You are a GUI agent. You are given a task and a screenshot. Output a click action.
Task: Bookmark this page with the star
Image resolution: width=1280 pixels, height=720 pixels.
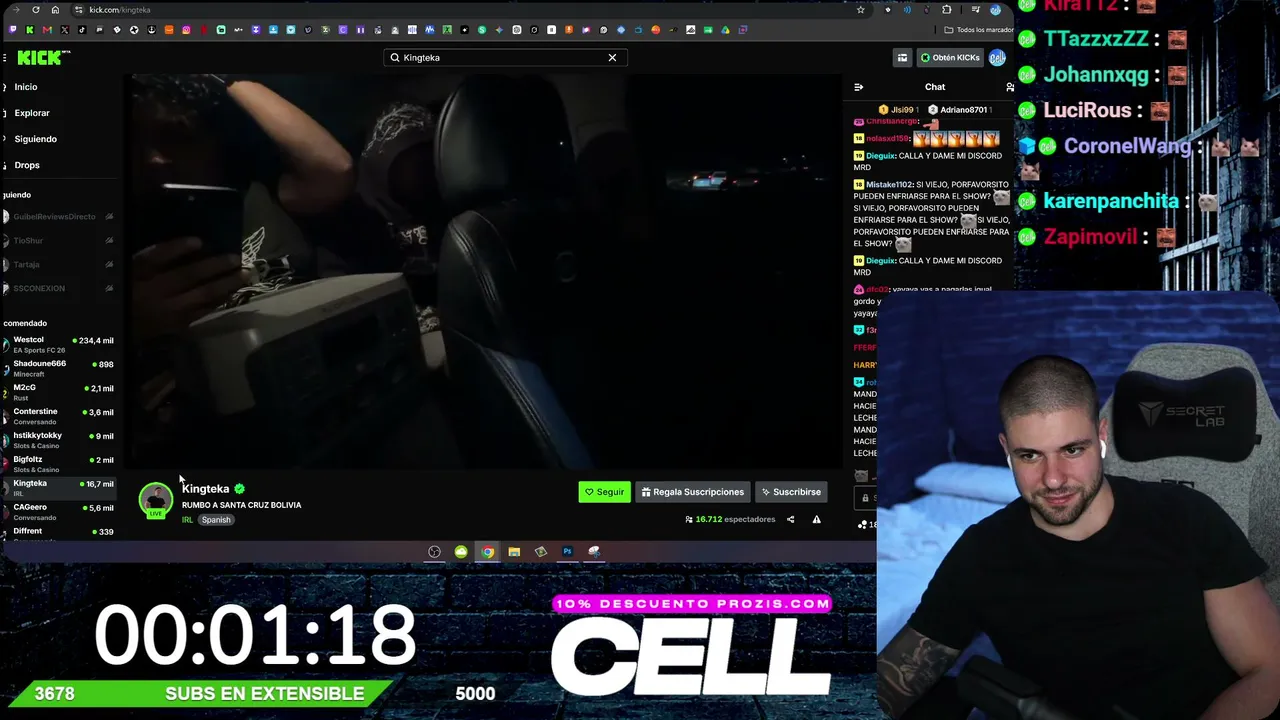860,10
